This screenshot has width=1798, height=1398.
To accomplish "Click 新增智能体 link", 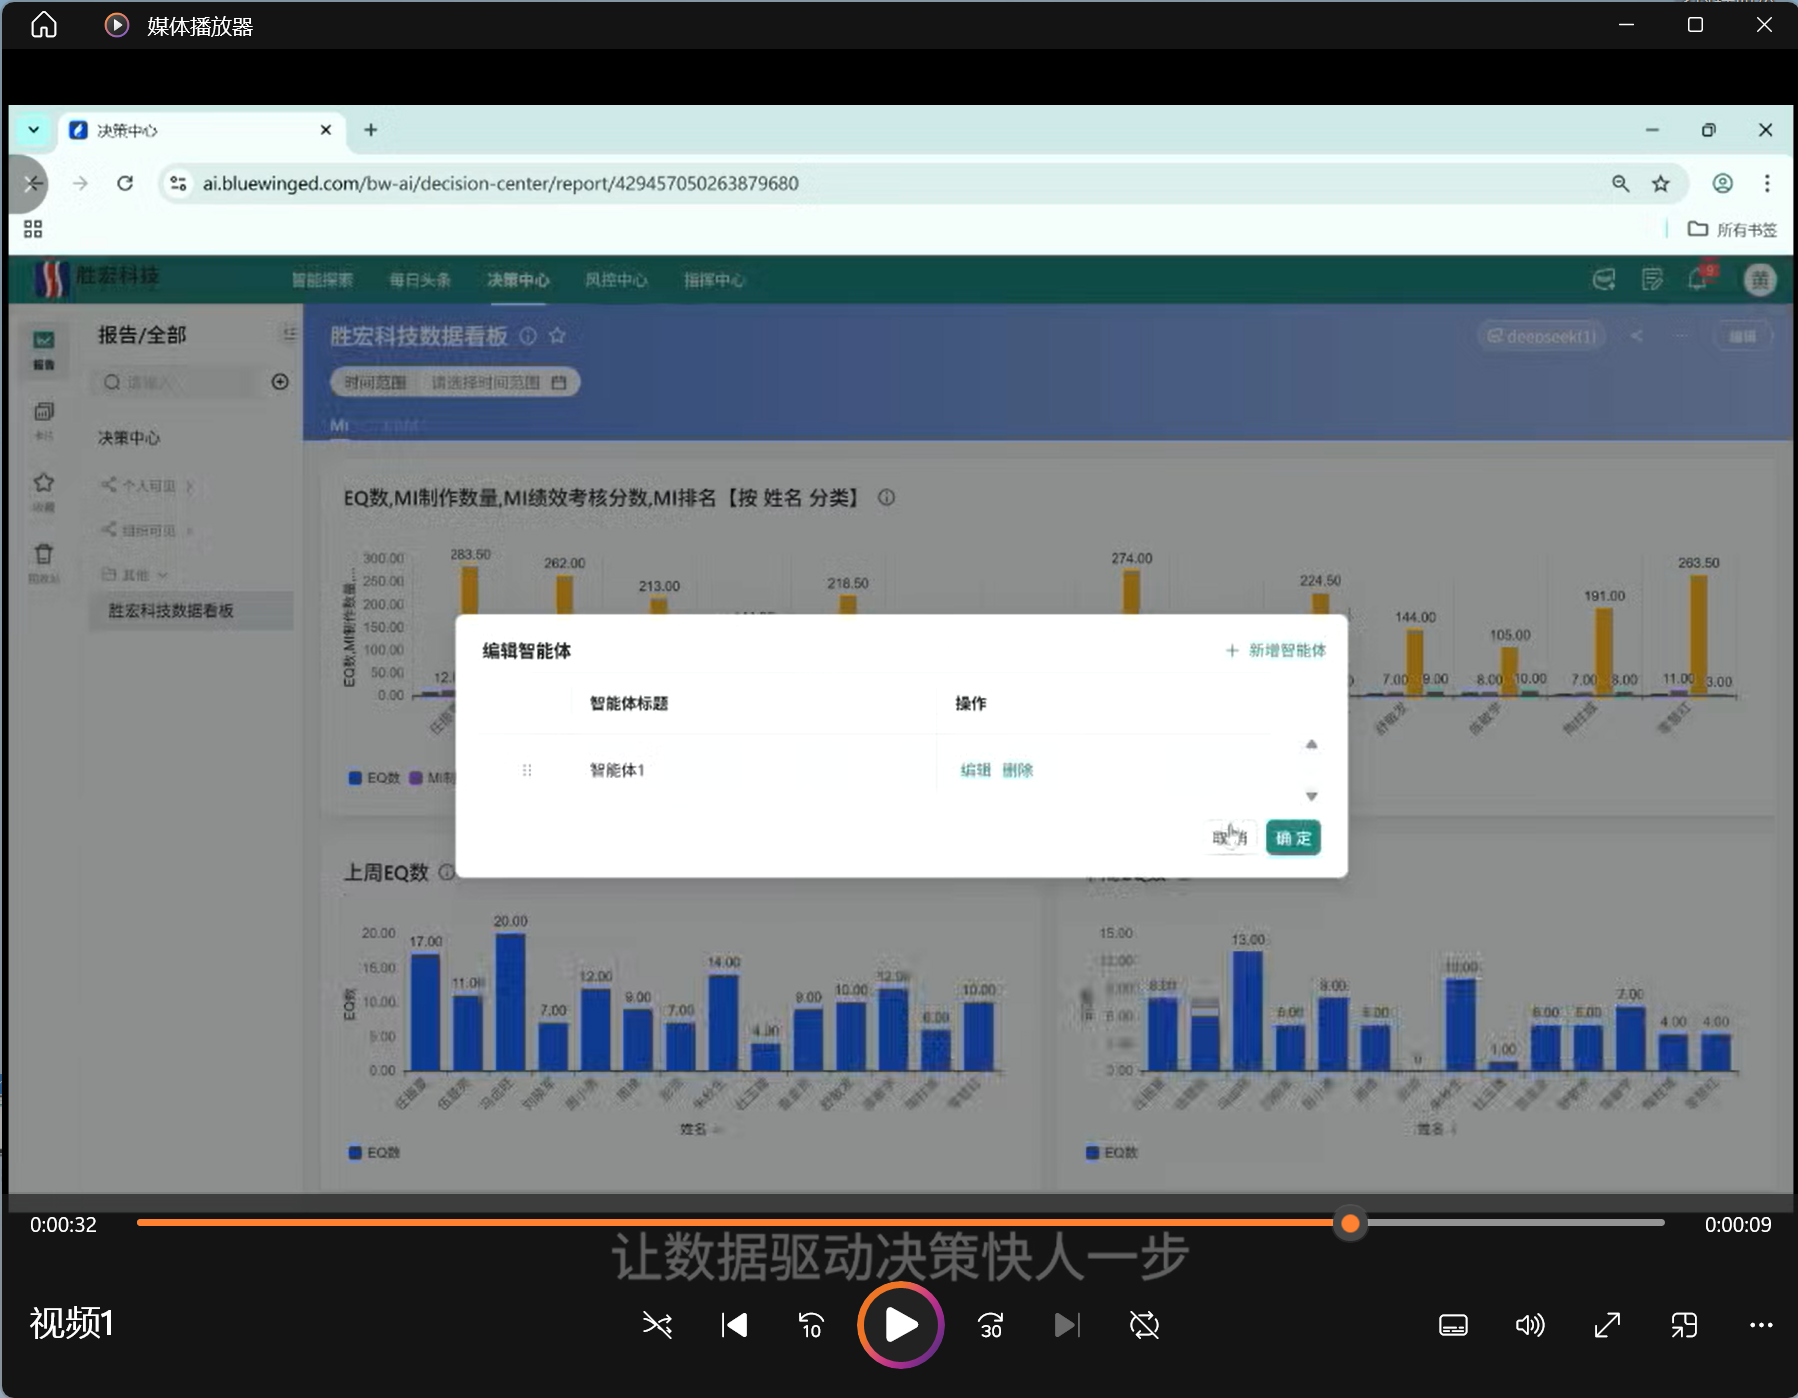I will coord(1276,651).
